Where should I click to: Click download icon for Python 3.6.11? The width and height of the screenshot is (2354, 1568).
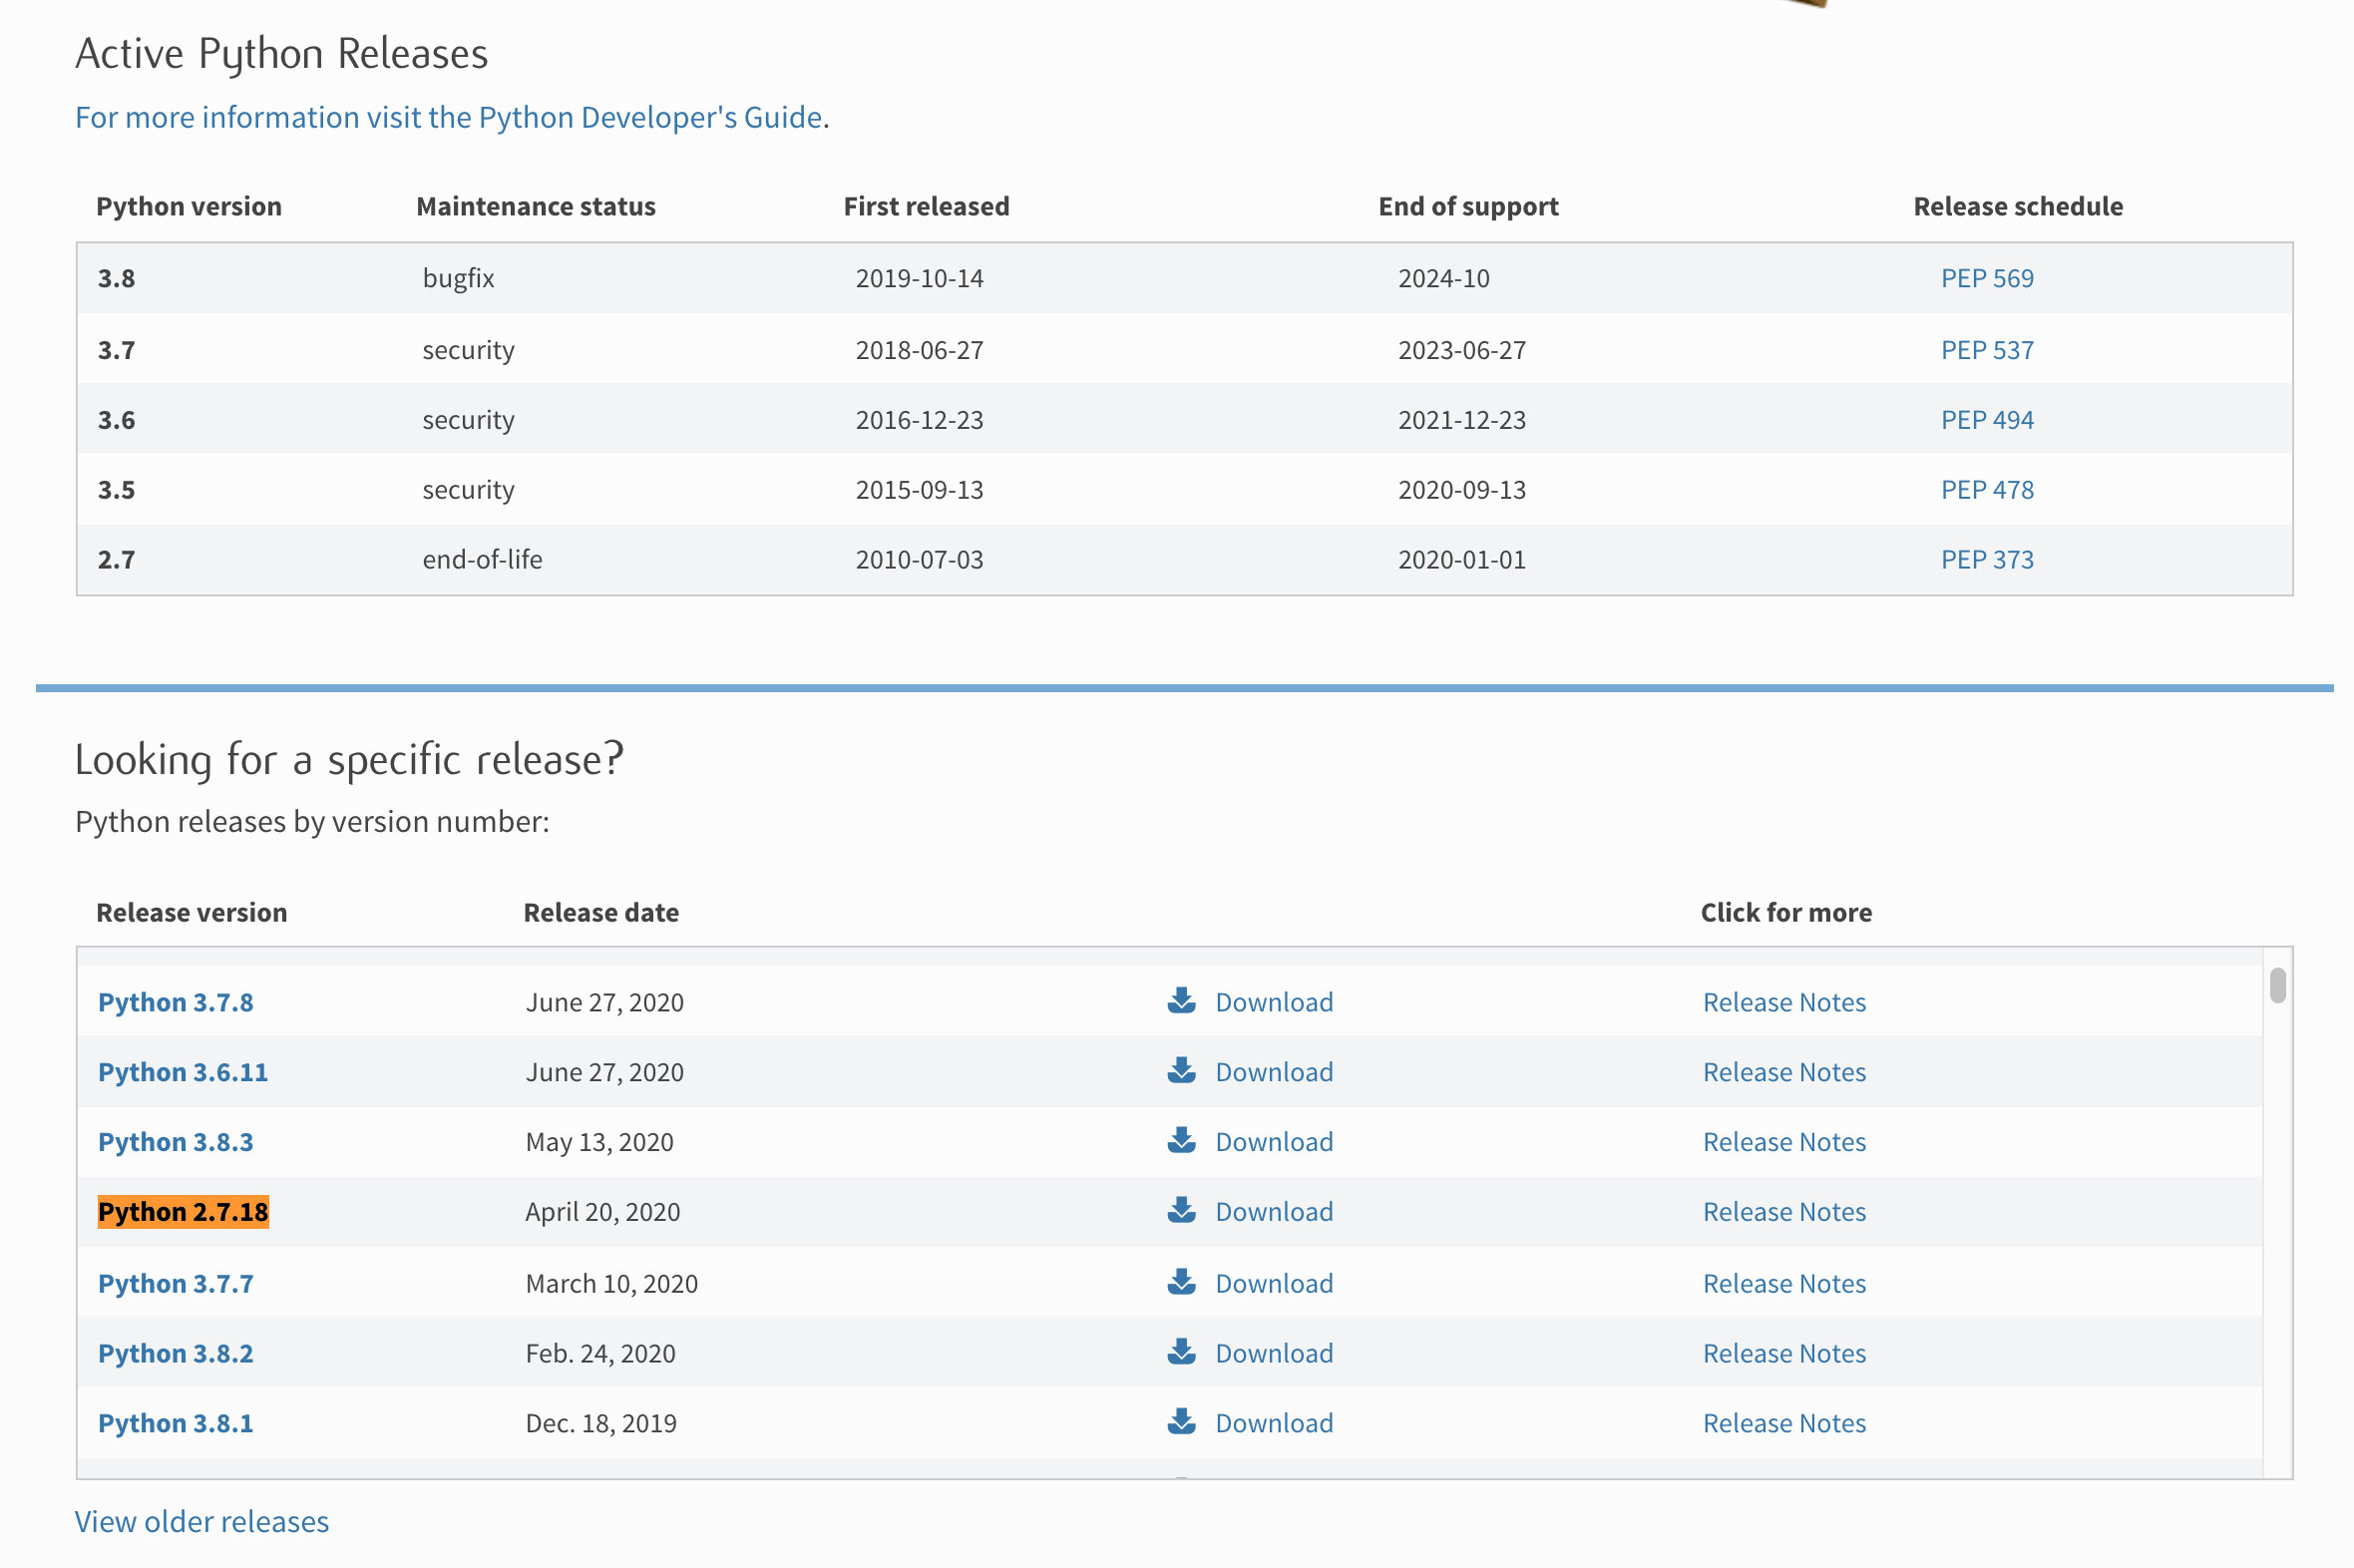1181,1071
